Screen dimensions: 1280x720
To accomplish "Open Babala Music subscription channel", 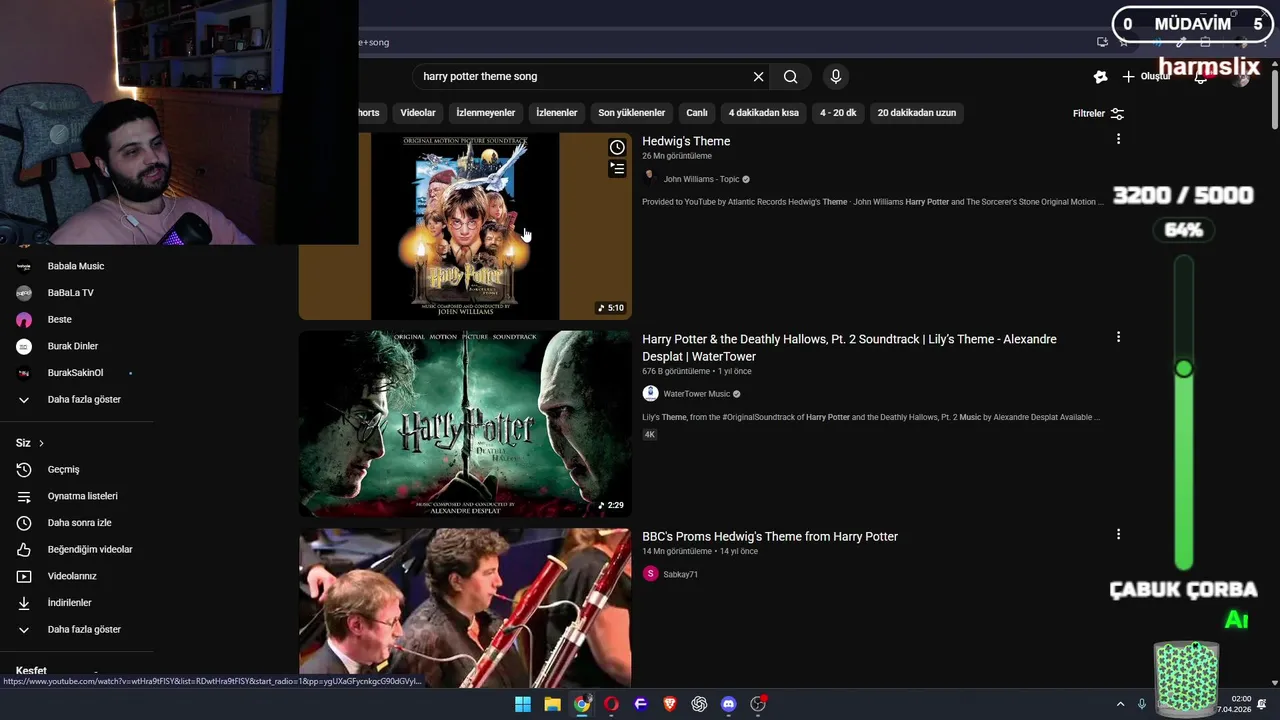I will [x=76, y=266].
